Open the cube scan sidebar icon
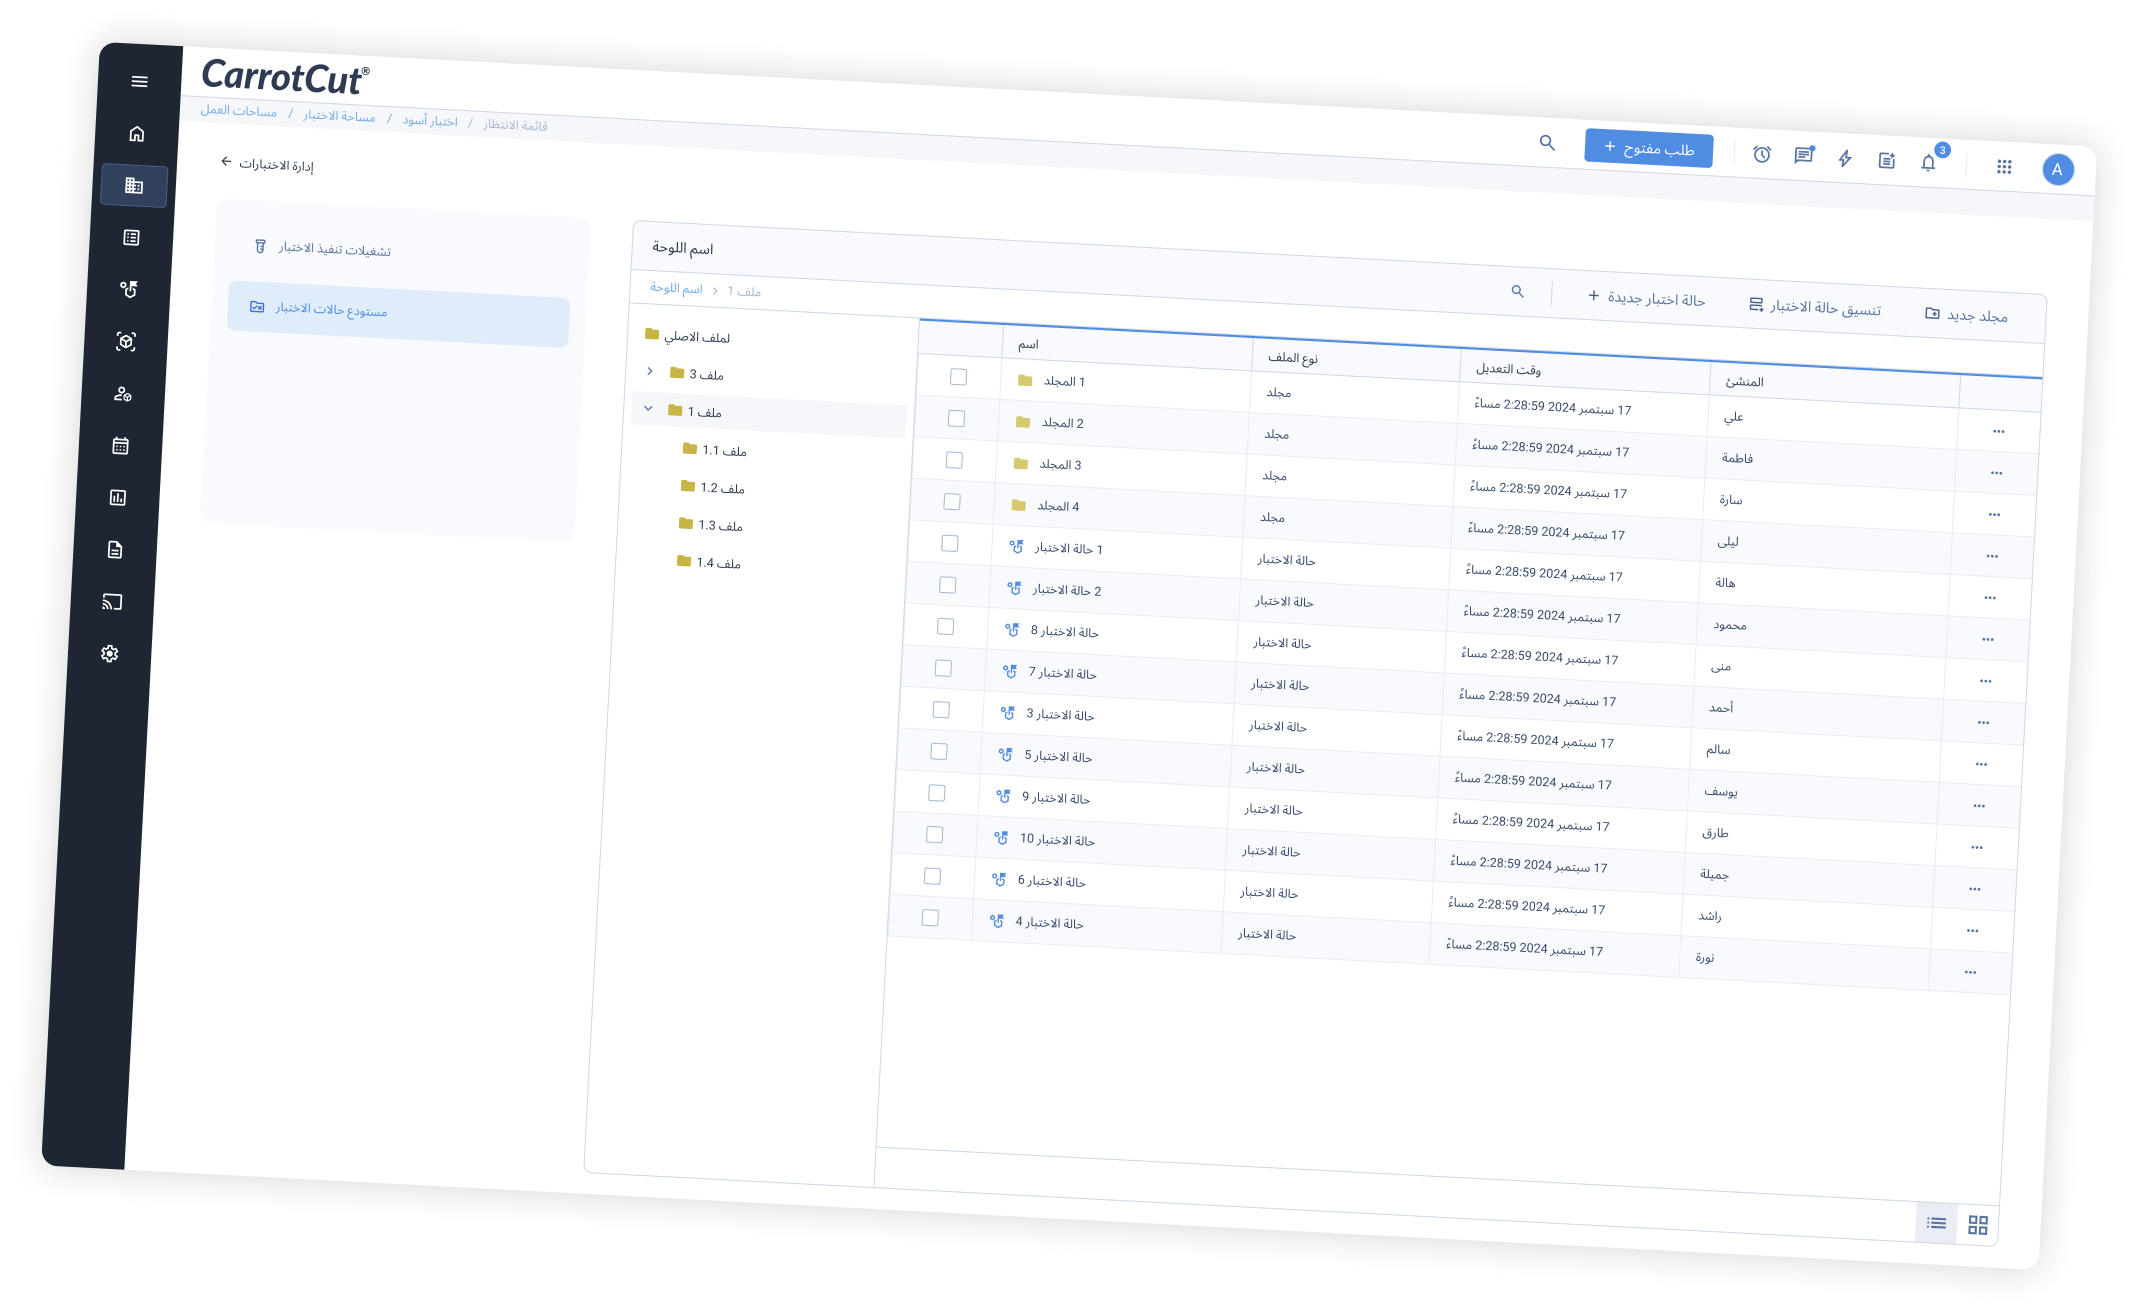The image size is (2137, 1310). [x=126, y=341]
